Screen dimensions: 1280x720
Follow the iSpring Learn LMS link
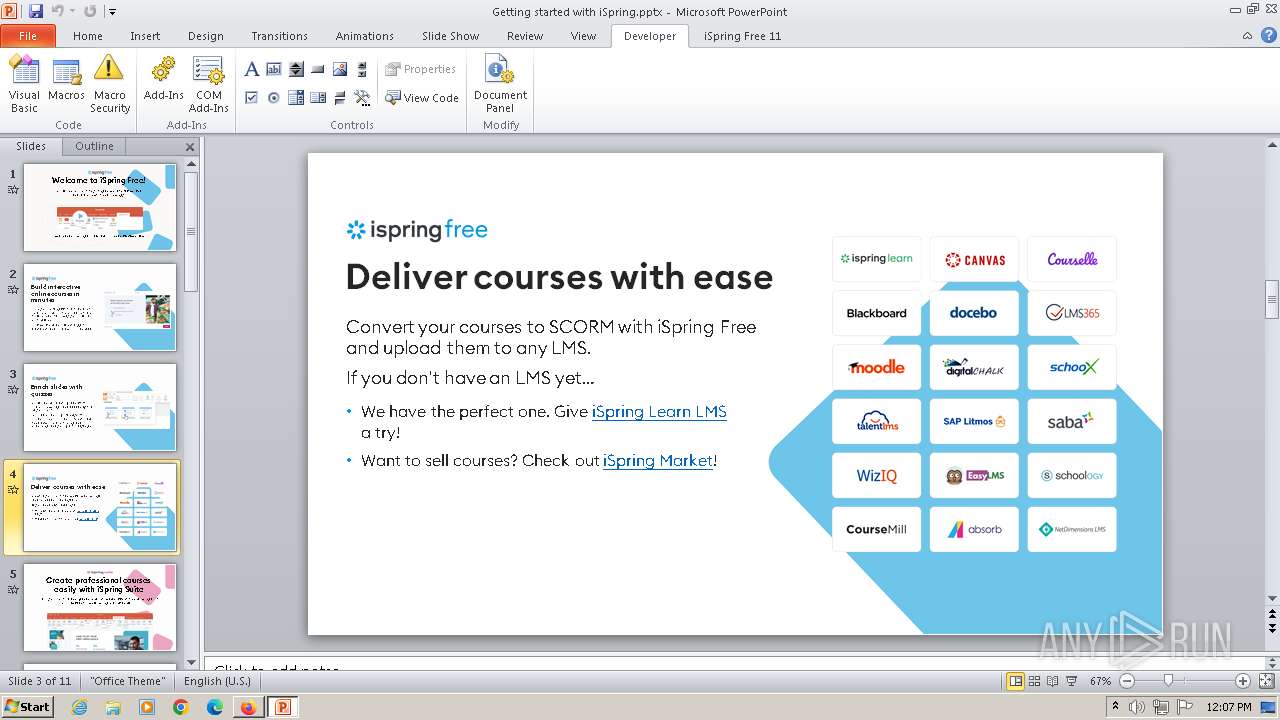(x=659, y=411)
